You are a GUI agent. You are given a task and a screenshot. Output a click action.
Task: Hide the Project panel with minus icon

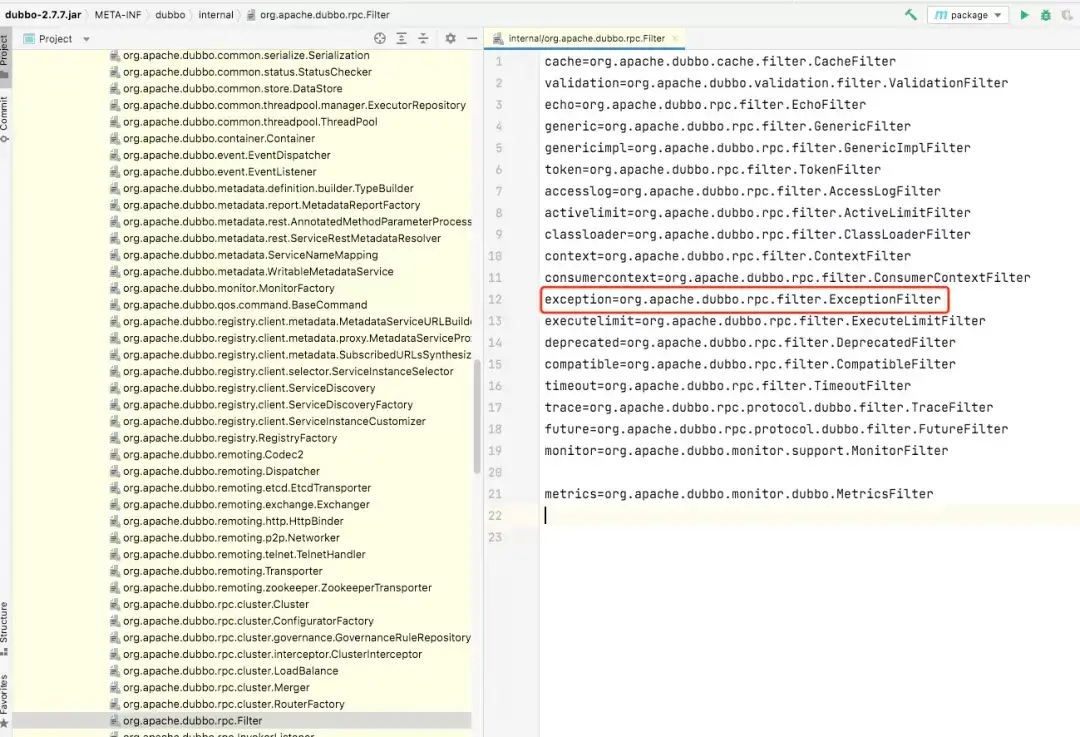[472, 39]
